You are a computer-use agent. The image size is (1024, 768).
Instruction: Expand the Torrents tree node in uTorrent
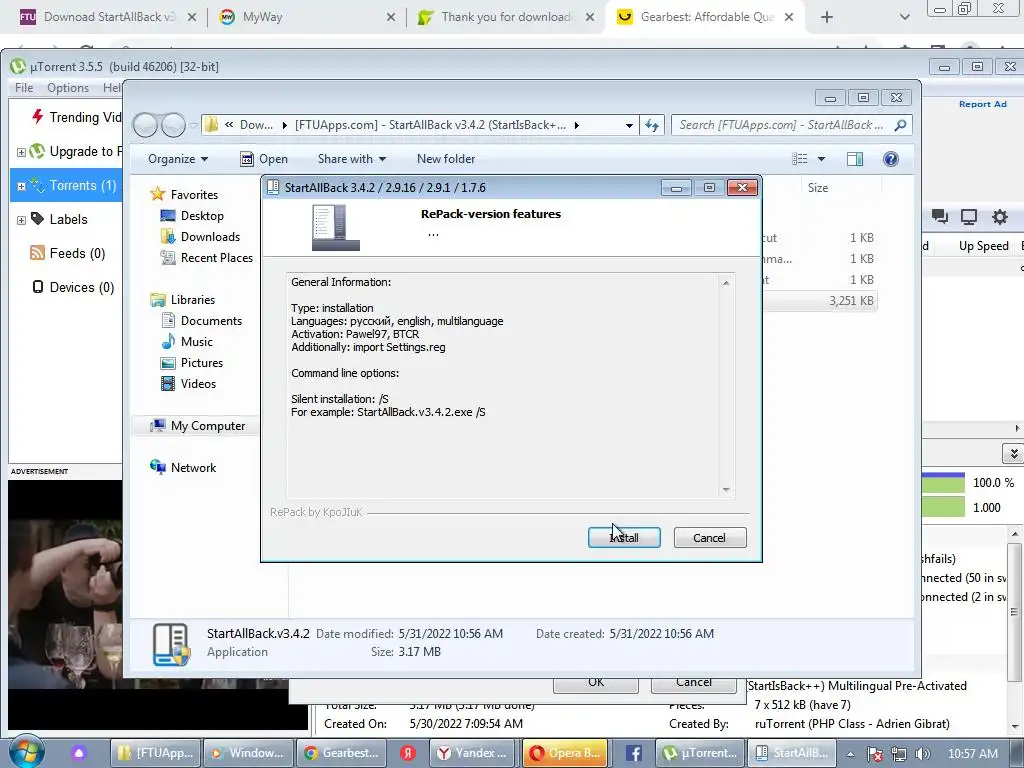21,186
